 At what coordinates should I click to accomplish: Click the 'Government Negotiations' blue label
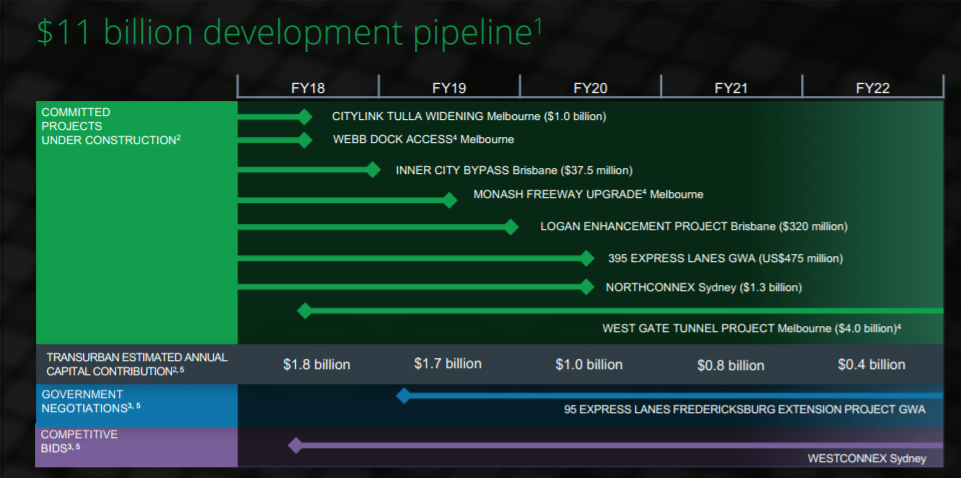tap(91, 400)
